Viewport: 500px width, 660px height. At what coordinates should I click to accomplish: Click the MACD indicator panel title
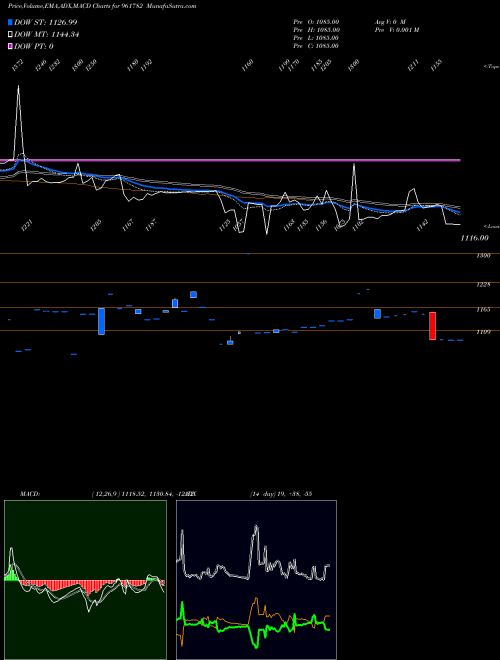tap(29, 494)
